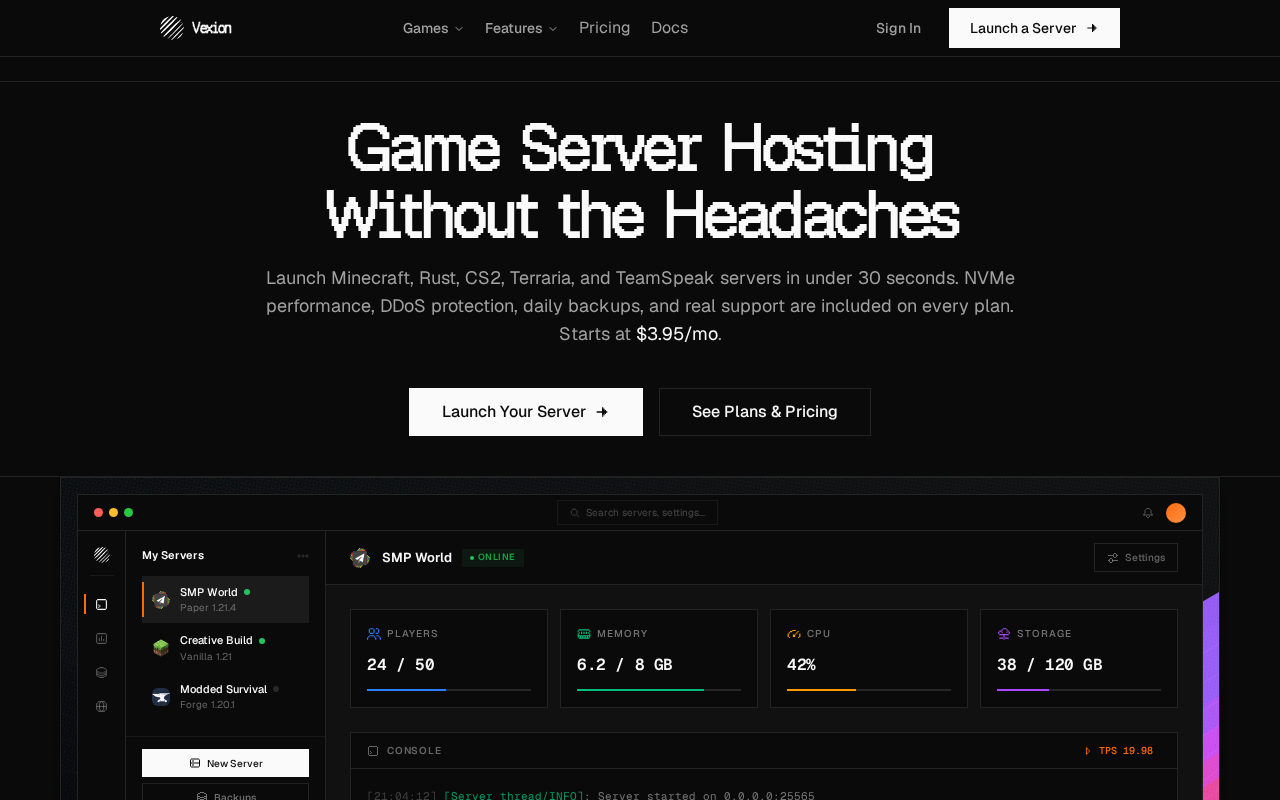The image size is (1280, 800).
Task: Click the "$3.95/mo" price text
Action: (x=677, y=334)
